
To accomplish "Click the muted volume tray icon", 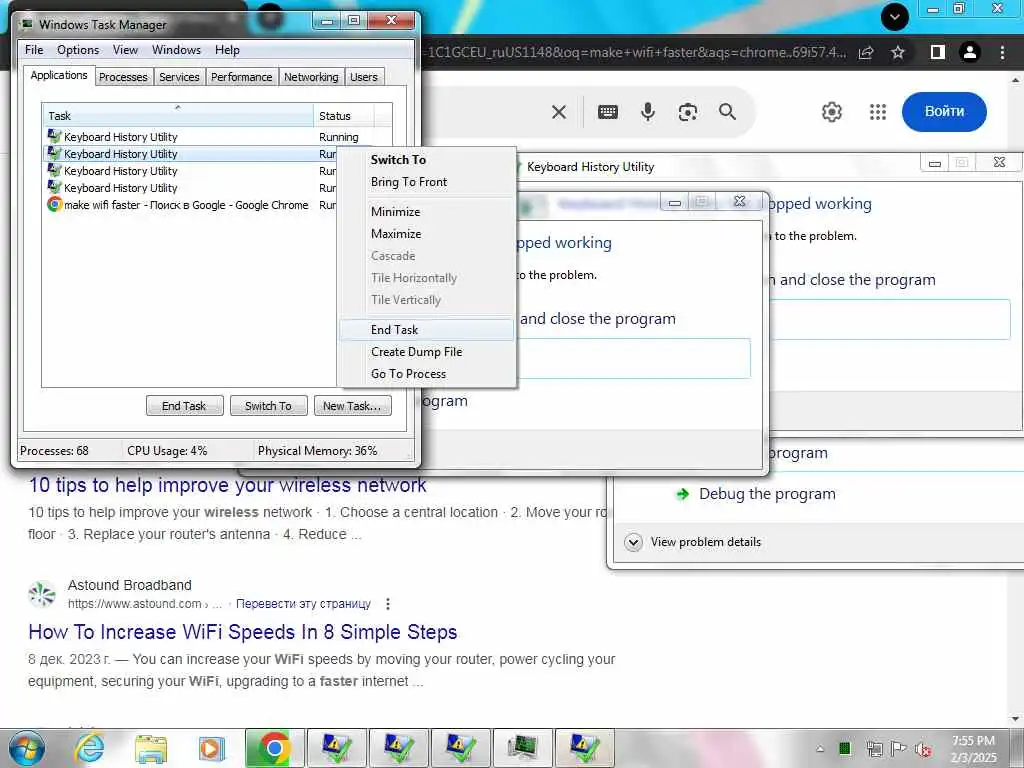I will [923, 749].
